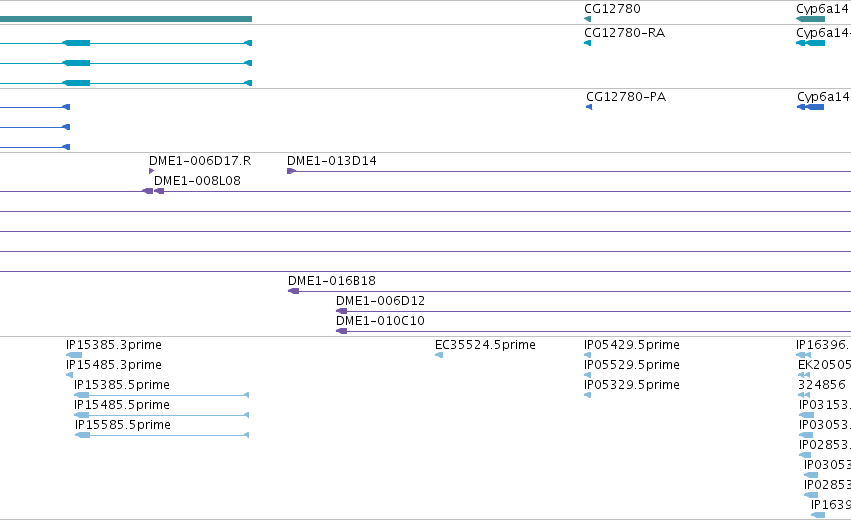Image resolution: width=851 pixels, height=520 pixels.
Task: Select the IP05329.5prime arrow glyph
Action: 587,395
